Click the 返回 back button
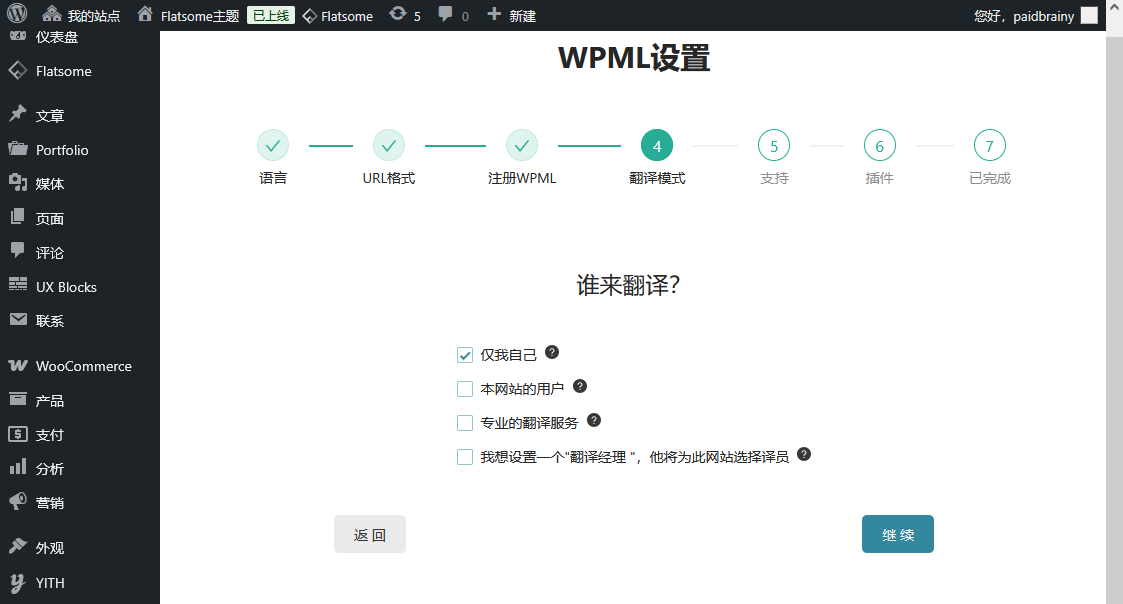The width and height of the screenshot is (1123, 604). (x=370, y=534)
